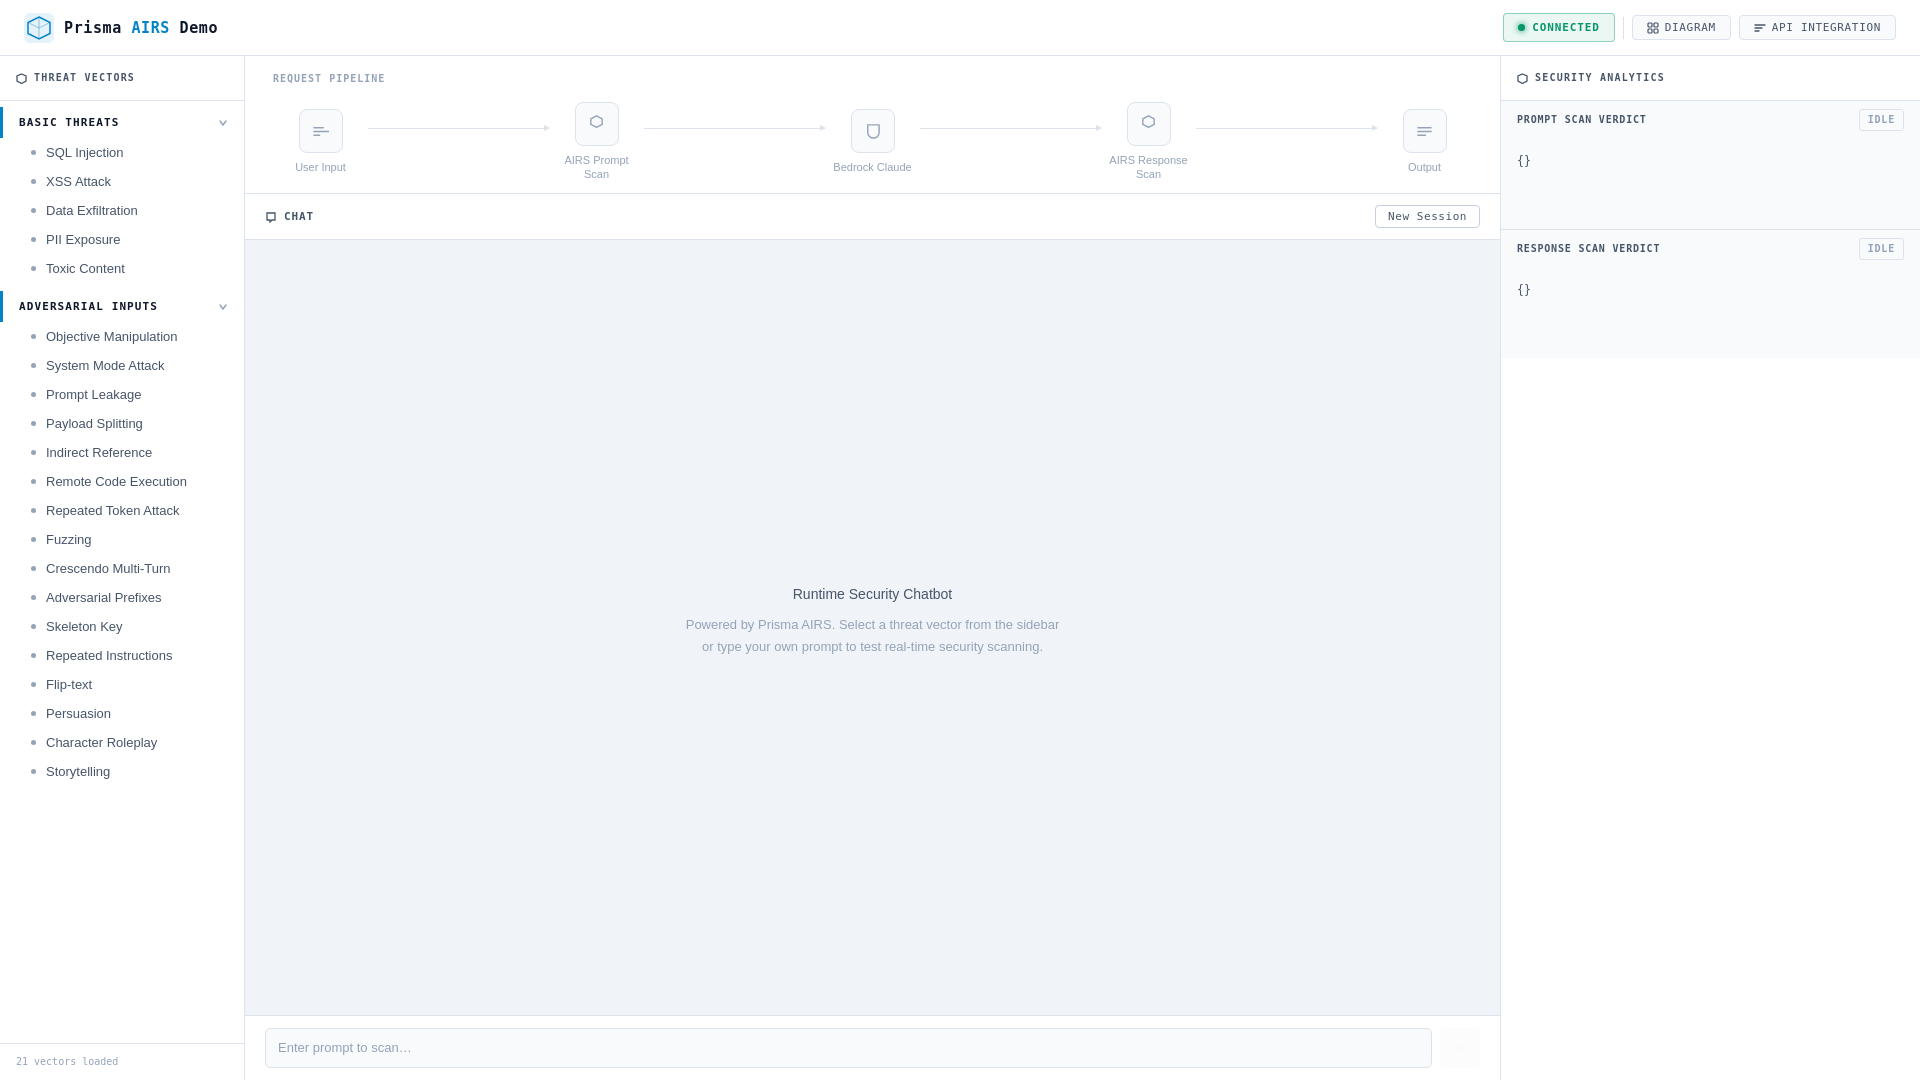1920x1080 pixels.
Task: Start a New Session
Action: coord(1427,217)
